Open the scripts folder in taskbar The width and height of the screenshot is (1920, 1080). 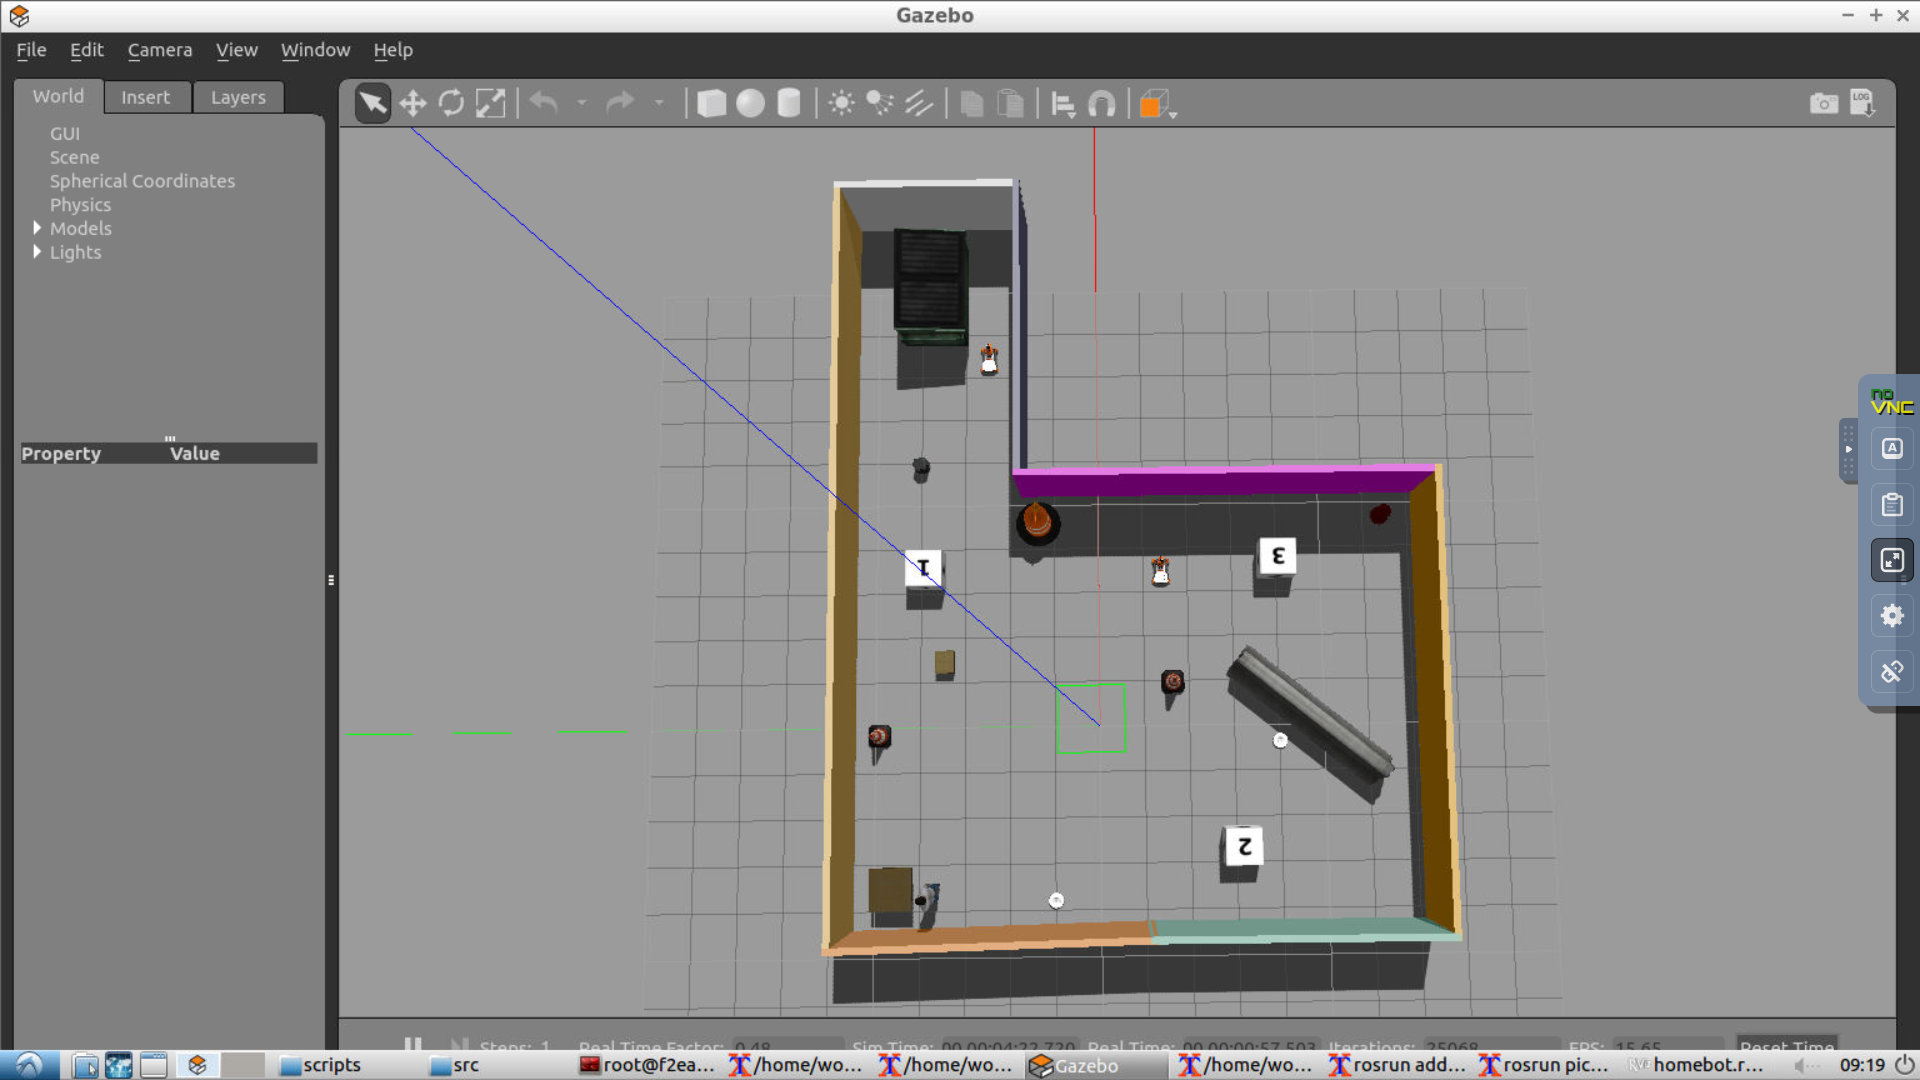coord(321,1065)
